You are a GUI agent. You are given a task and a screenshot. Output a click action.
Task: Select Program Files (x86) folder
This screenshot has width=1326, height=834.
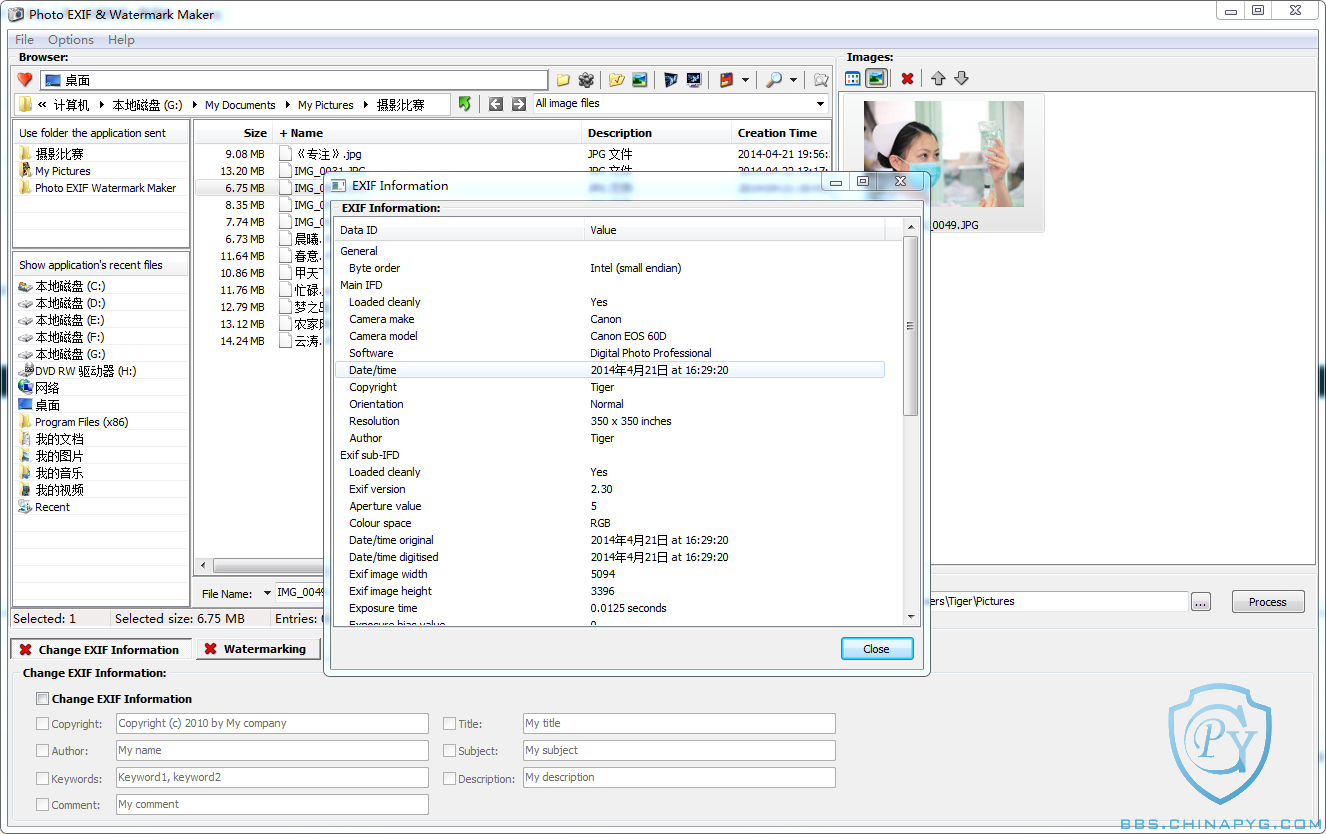pyautogui.click(x=82, y=422)
